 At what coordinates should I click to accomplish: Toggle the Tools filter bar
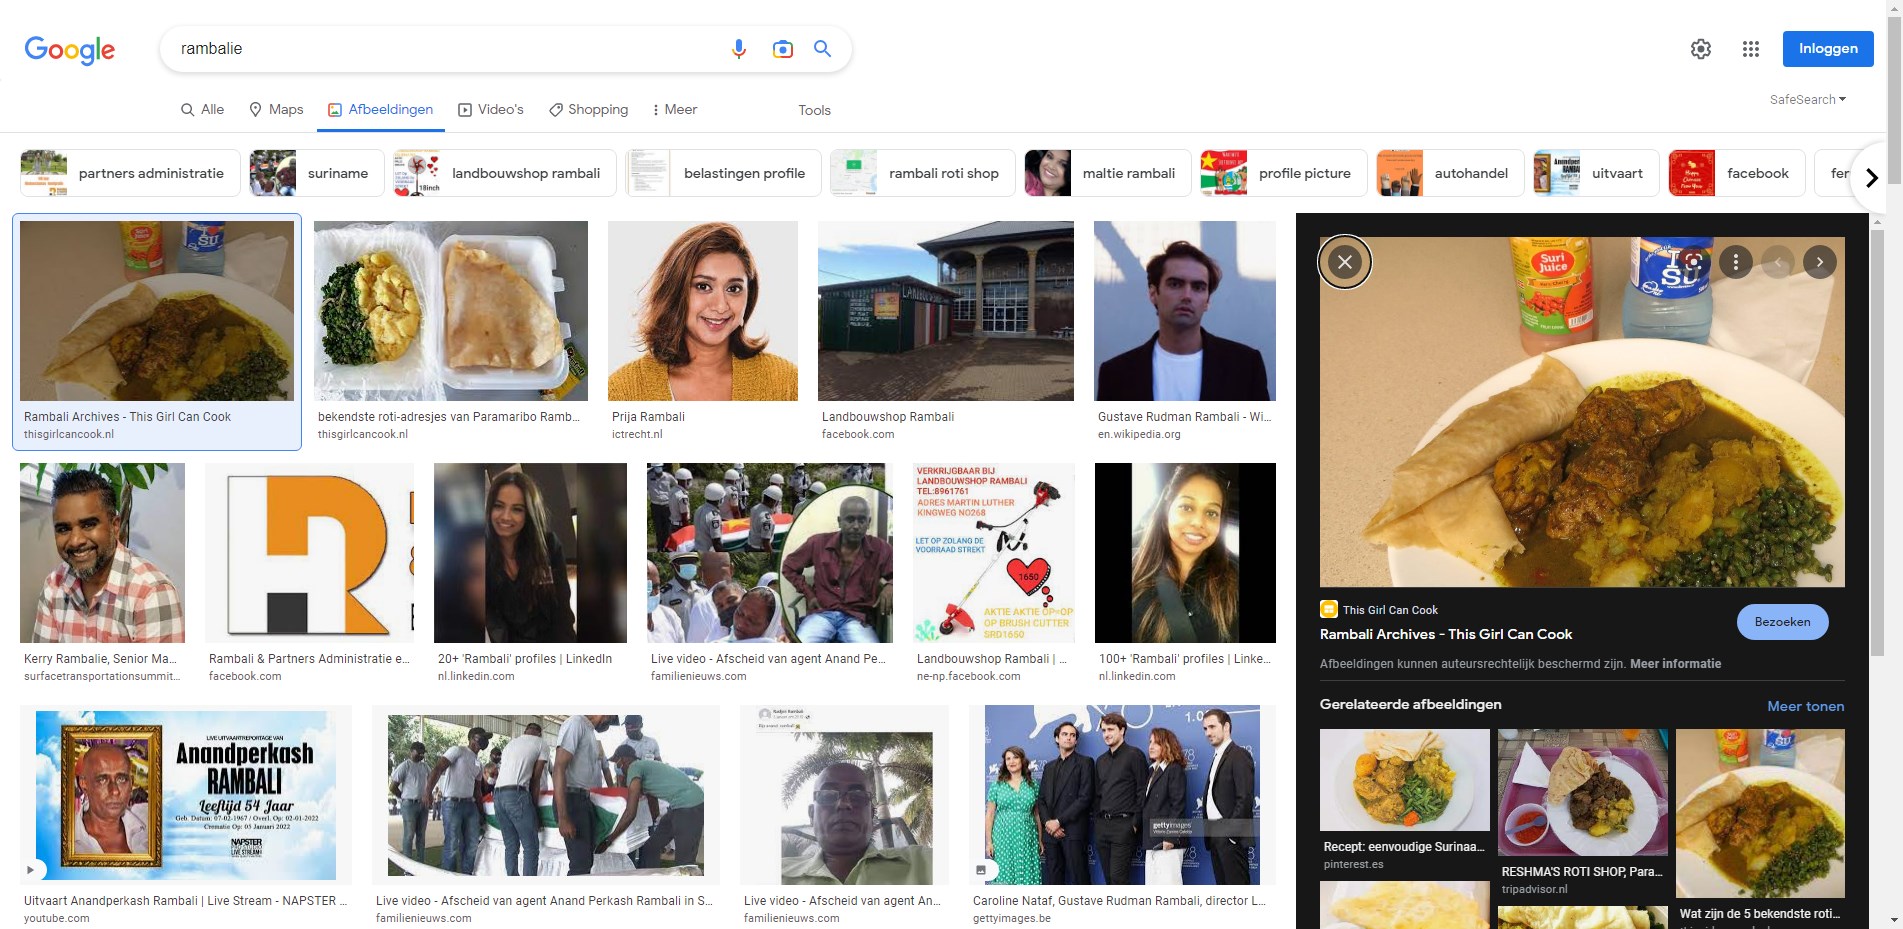(x=814, y=110)
